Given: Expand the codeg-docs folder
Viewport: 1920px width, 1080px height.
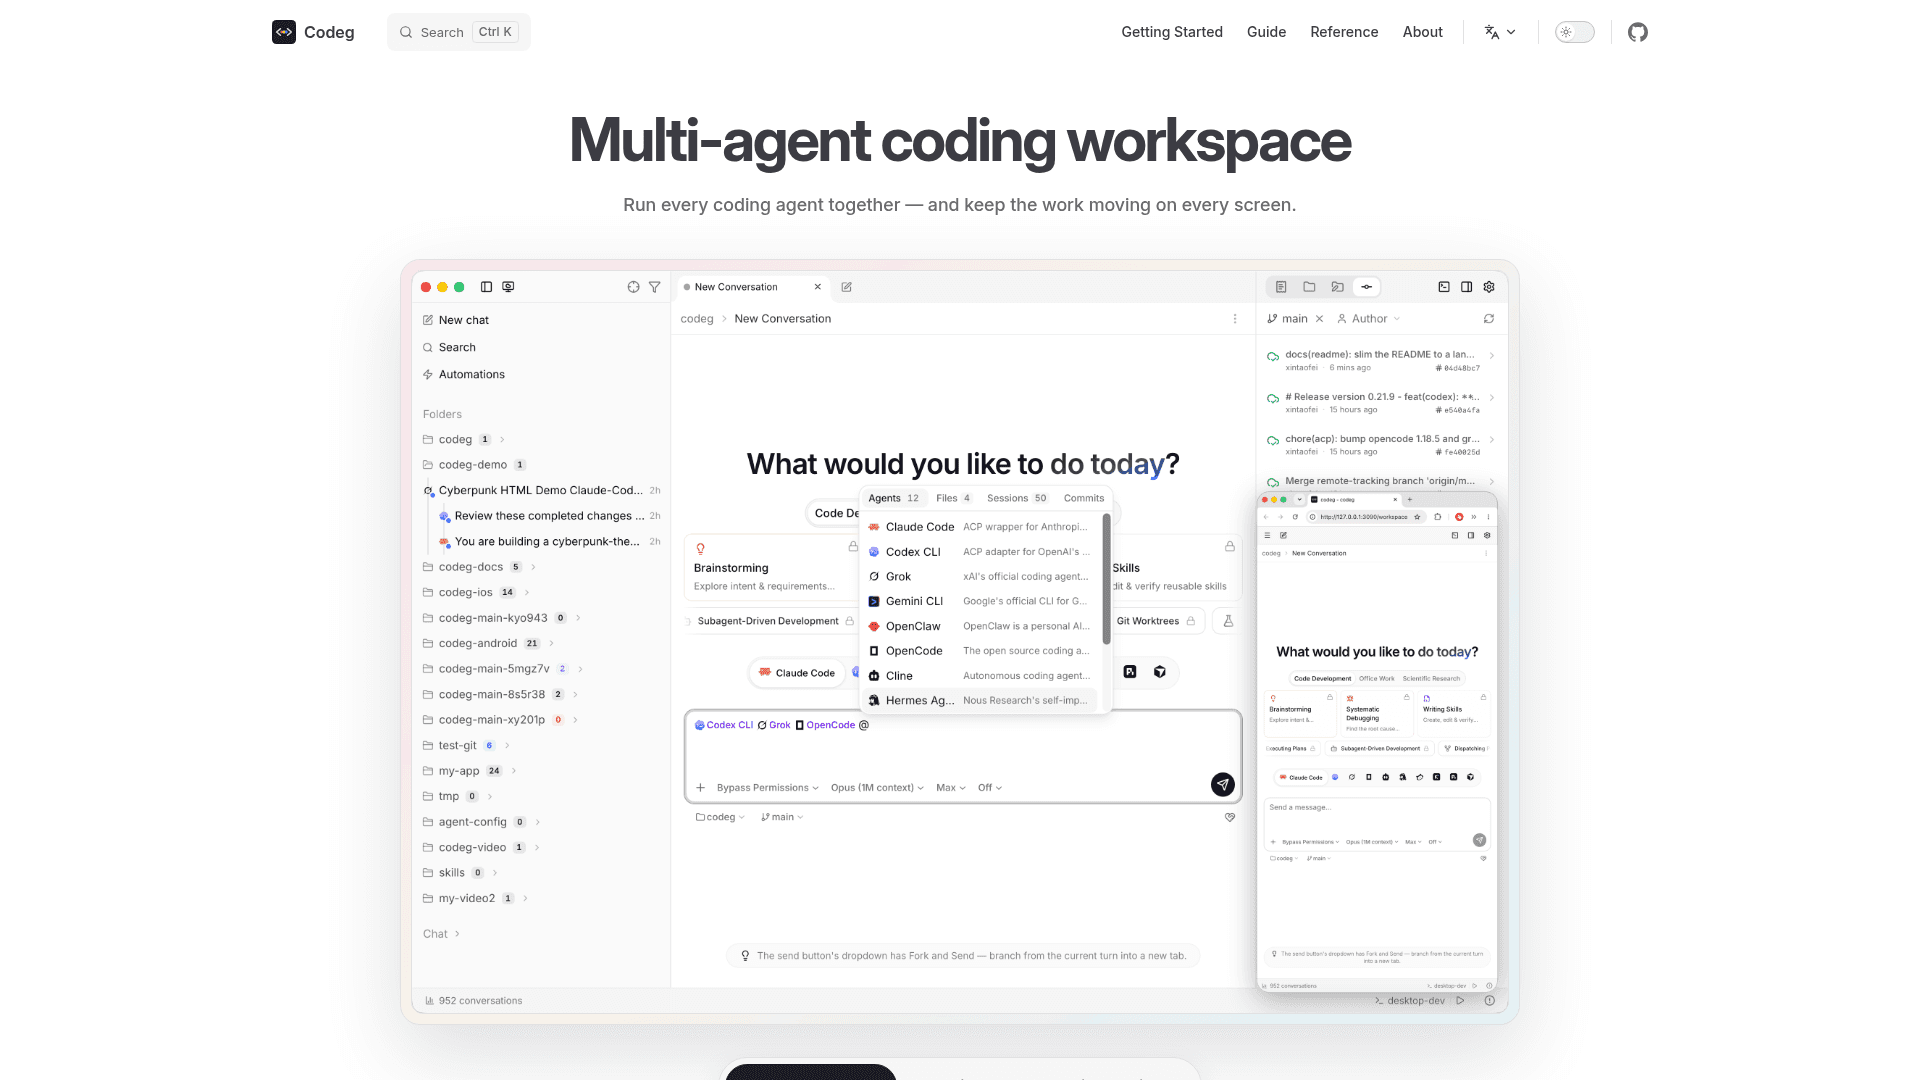Looking at the screenshot, I should (480, 567).
